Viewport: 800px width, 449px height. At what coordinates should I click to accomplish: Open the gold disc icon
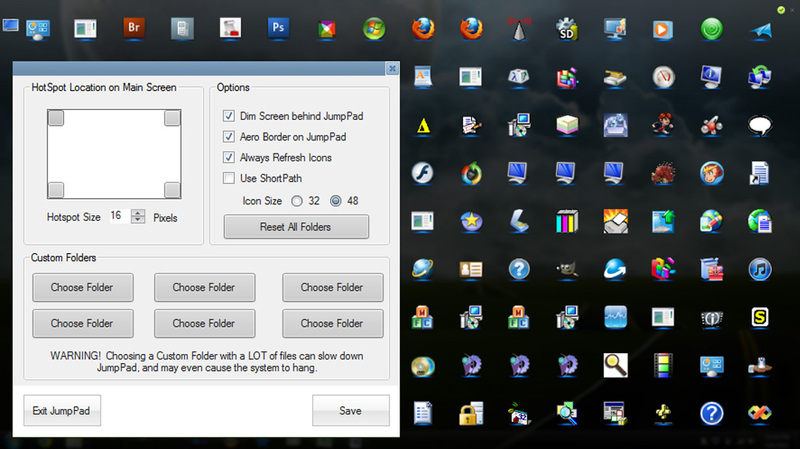click(422, 366)
